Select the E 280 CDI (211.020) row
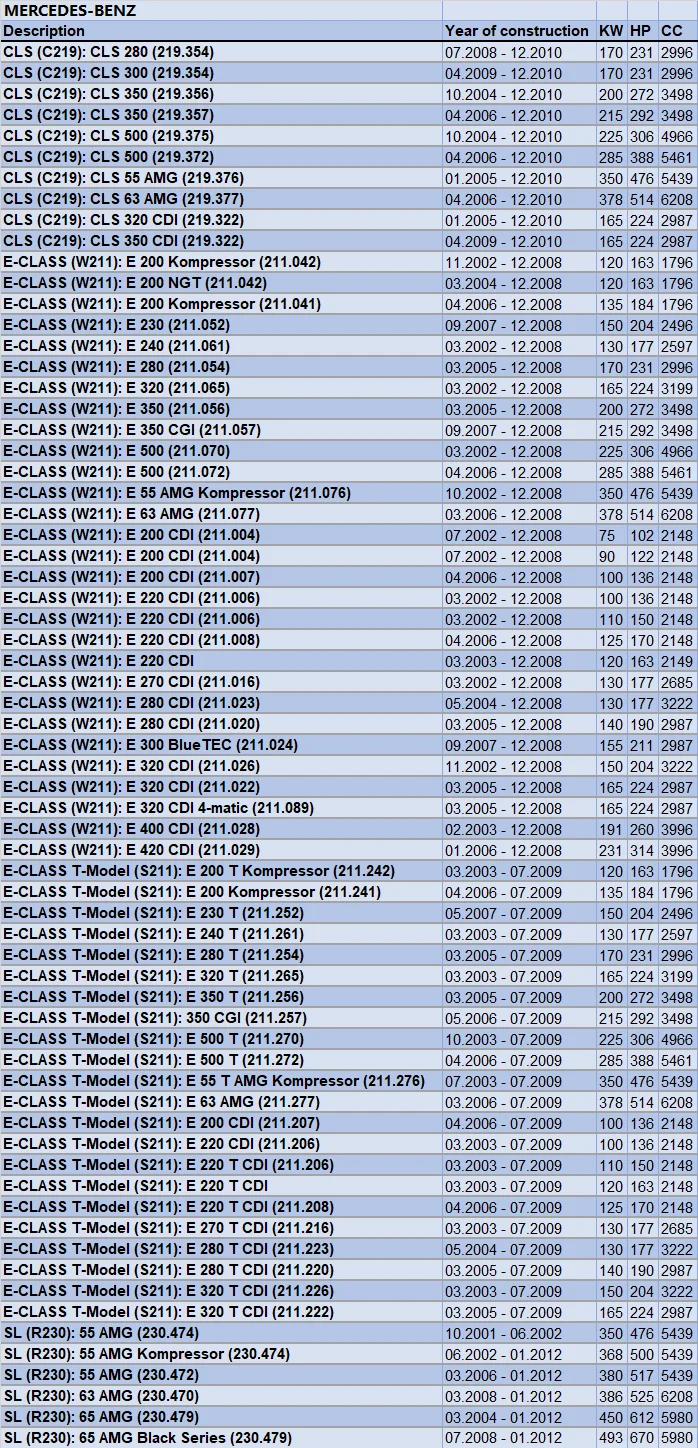Screen dimensions: 698x1448 (x=349, y=724)
